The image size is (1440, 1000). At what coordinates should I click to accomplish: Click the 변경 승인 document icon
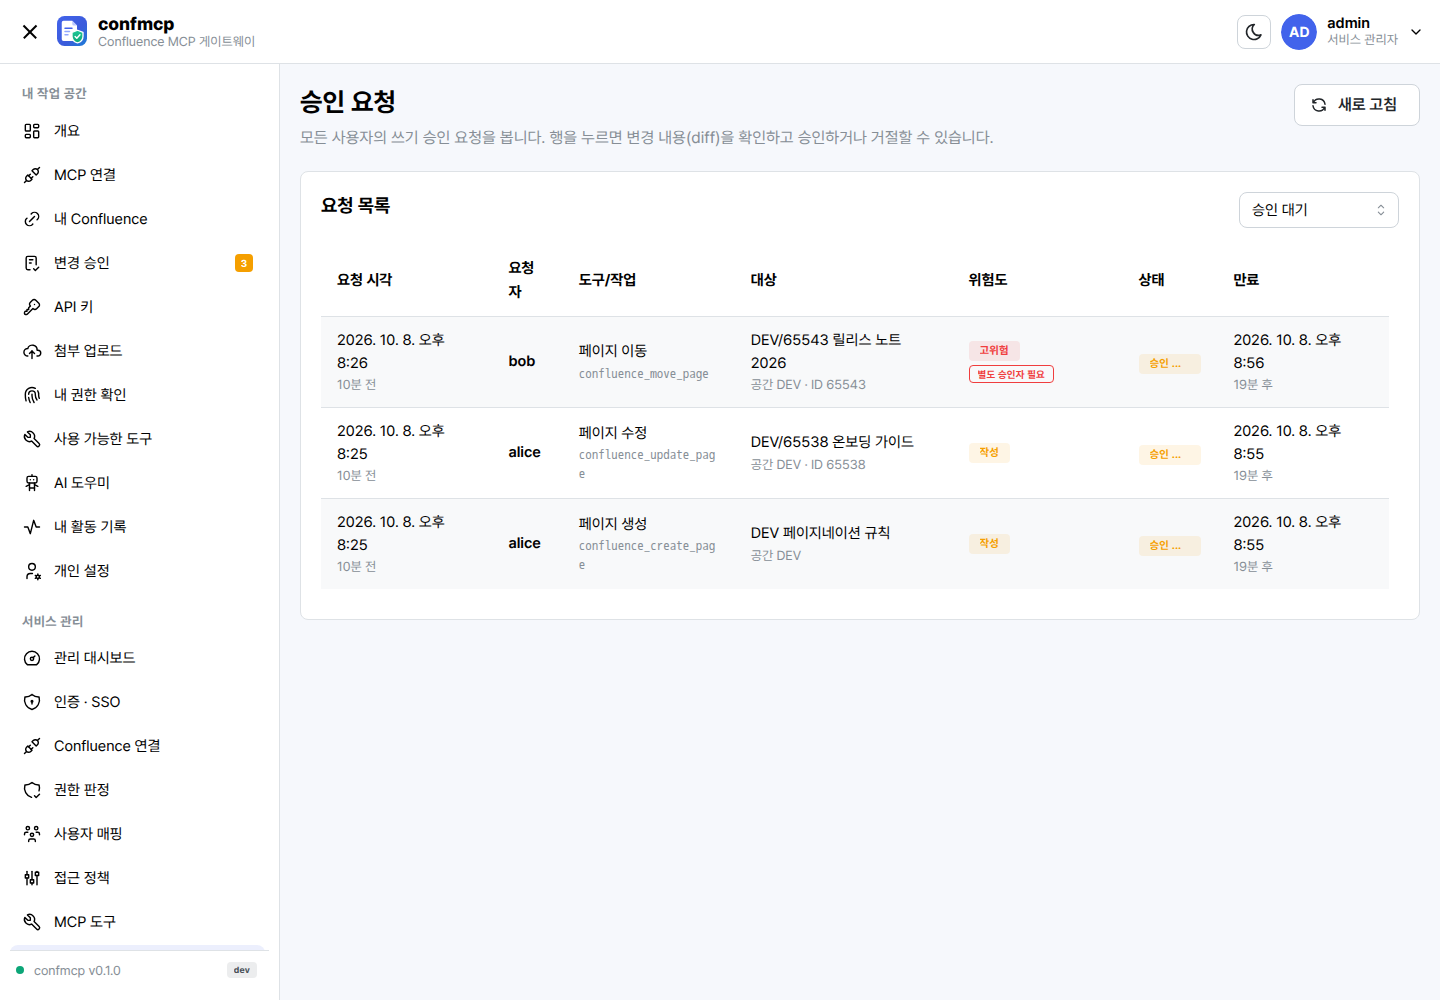[32, 263]
